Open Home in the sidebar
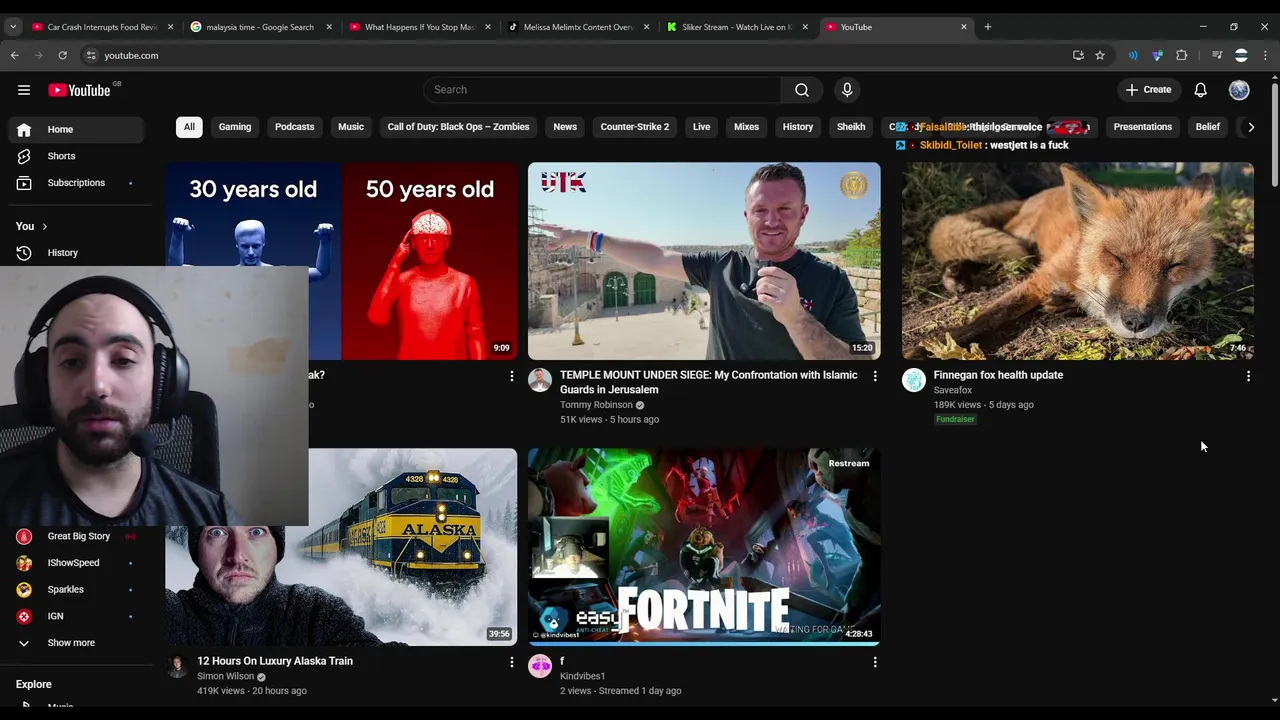 (76, 129)
